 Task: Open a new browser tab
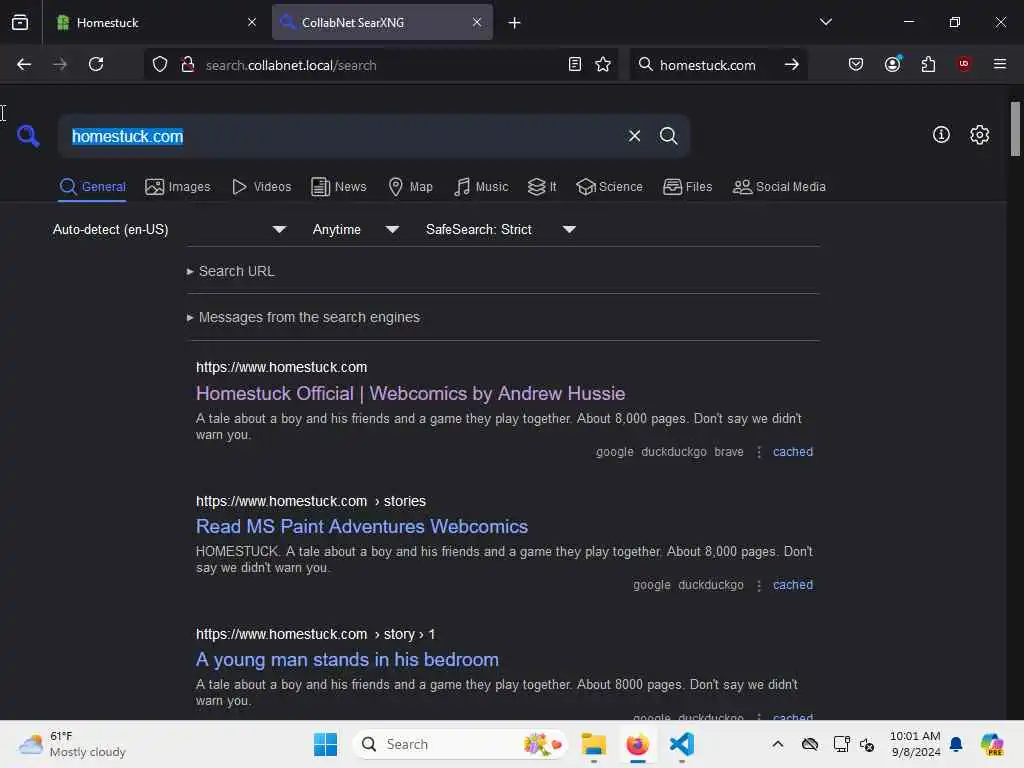(x=515, y=23)
